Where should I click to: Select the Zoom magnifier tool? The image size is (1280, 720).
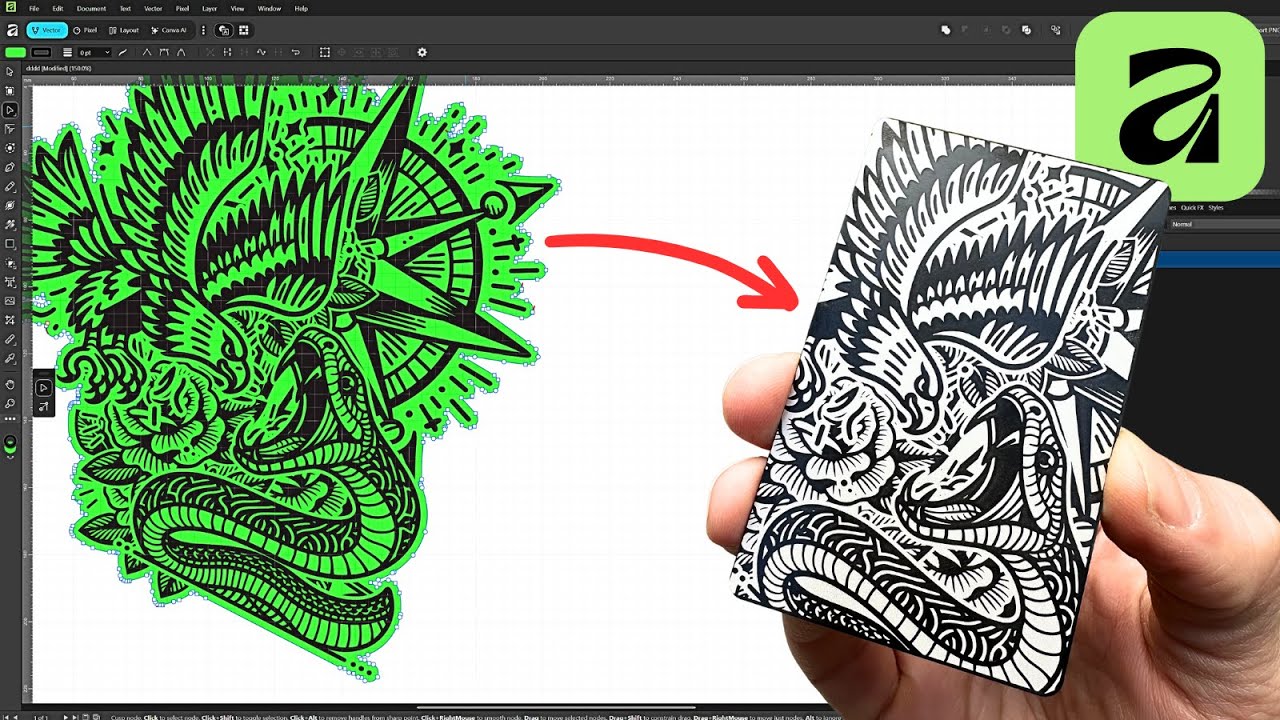coord(10,403)
